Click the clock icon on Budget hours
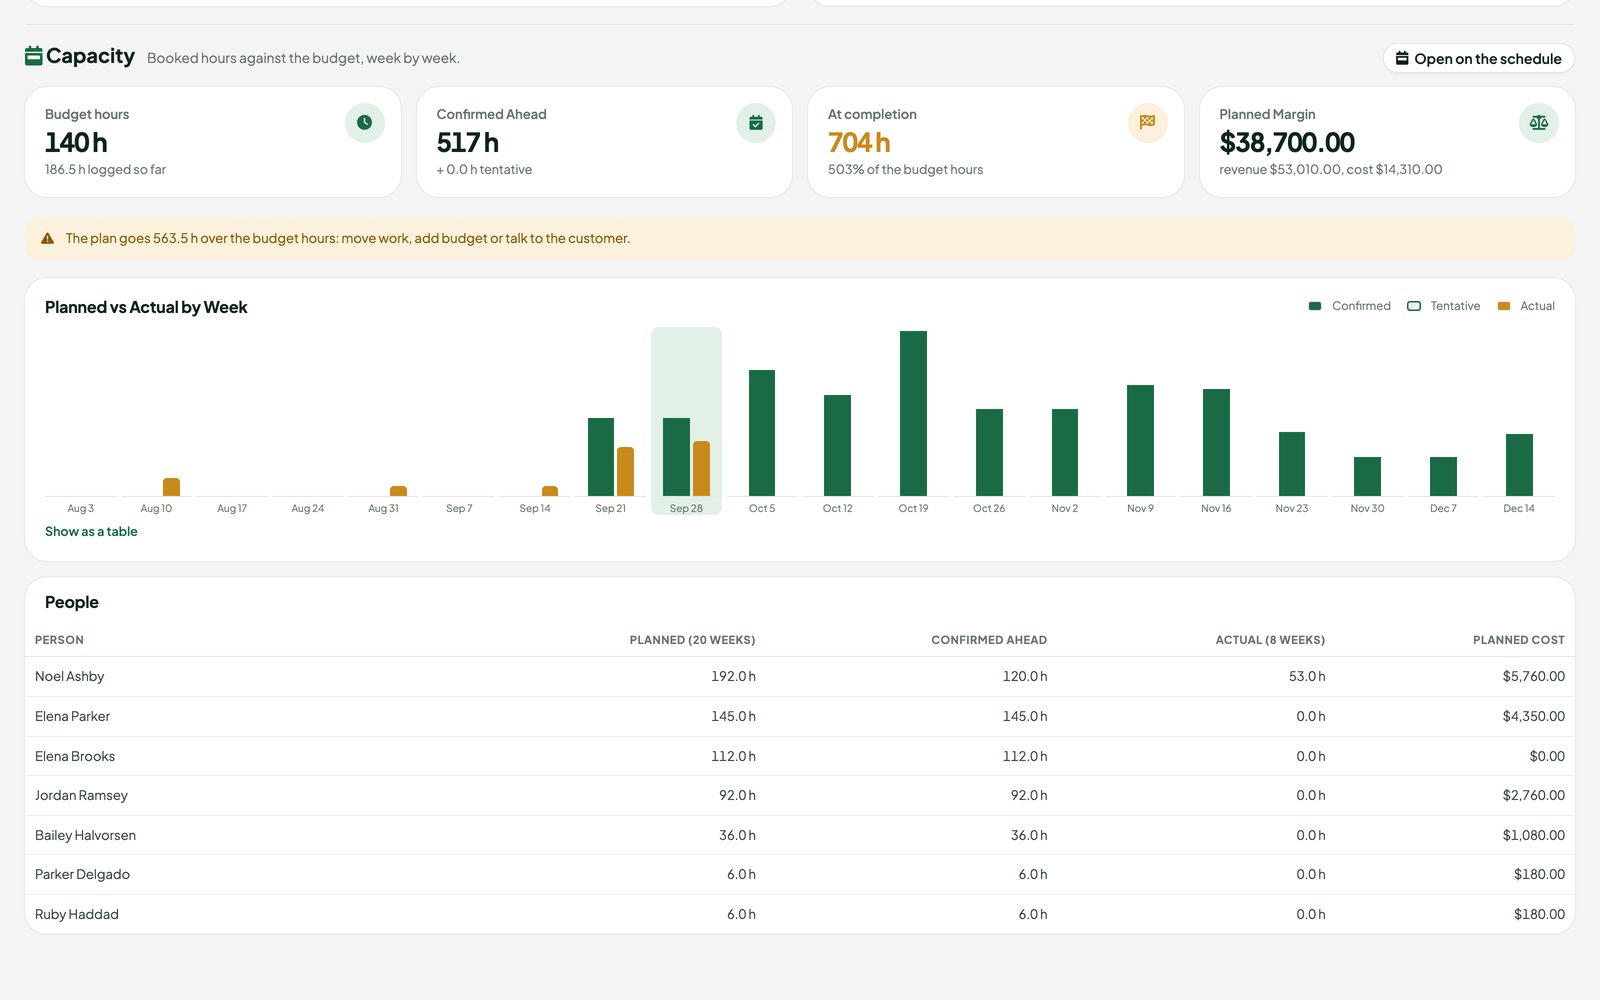Viewport: 1600px width, 1000px height. pyautogui.click(x=364, y=122)
